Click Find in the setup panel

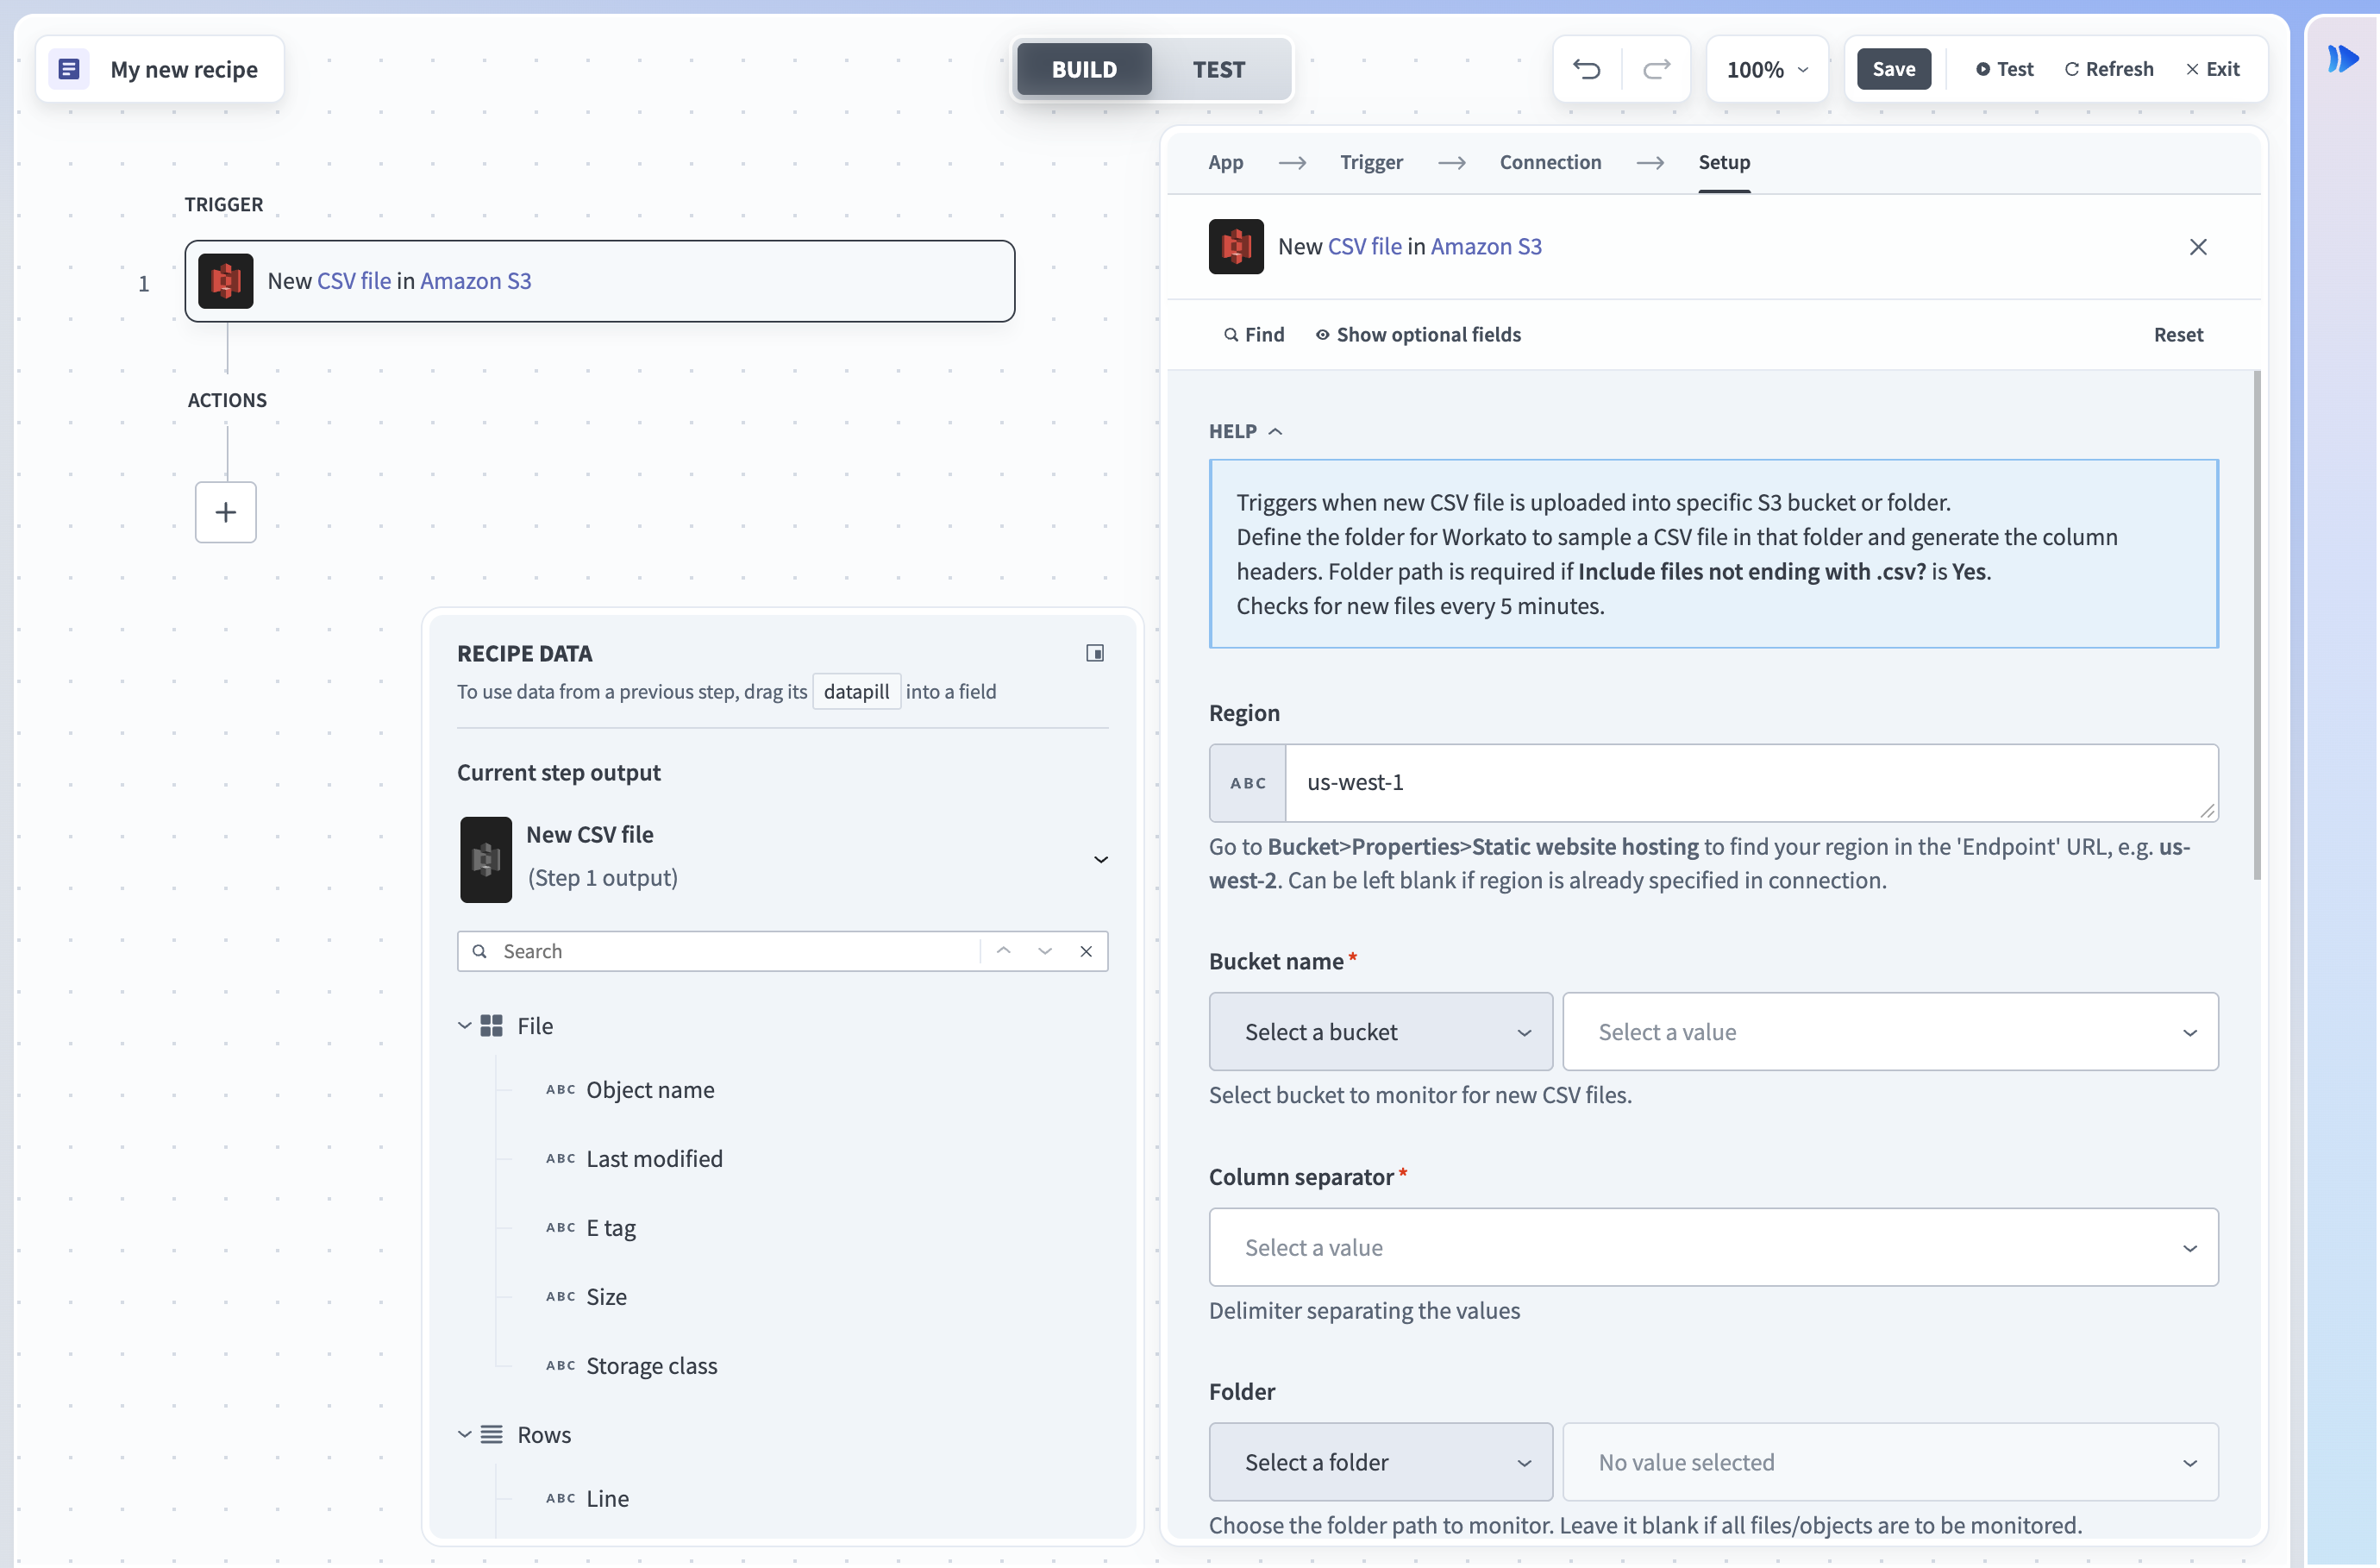coord(1254,335)
